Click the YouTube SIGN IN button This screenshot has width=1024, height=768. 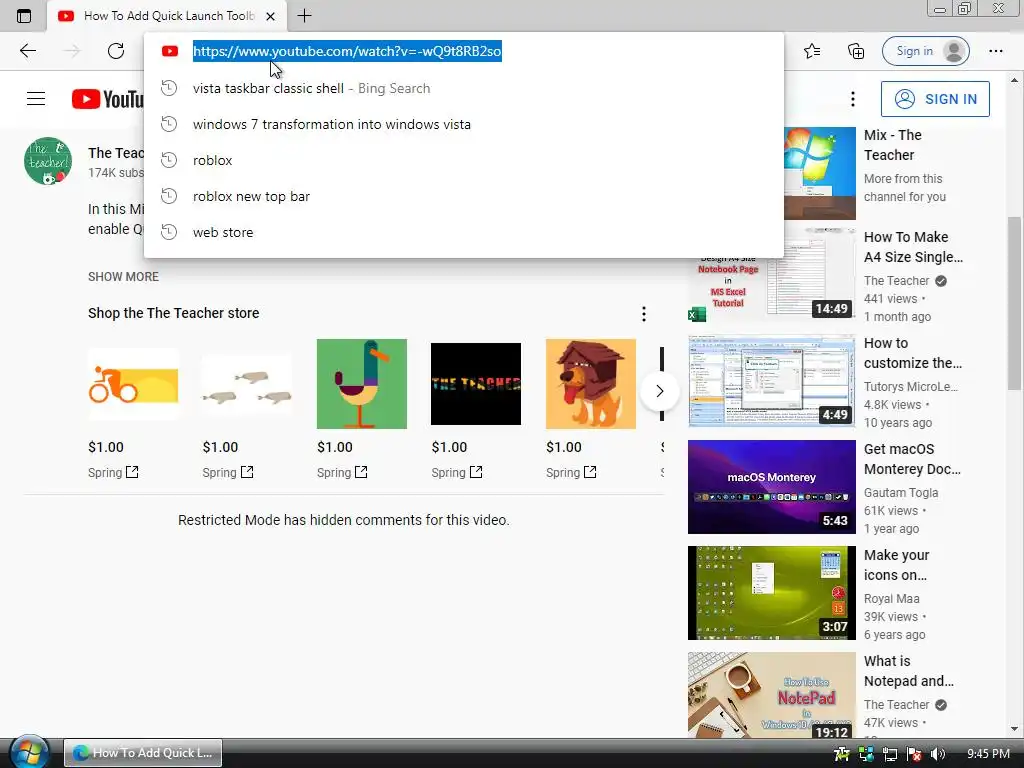tap(935, 99)
